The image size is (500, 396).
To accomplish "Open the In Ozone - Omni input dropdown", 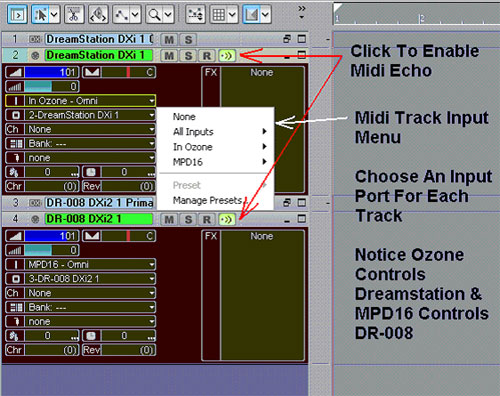I will pyautogui.click(x=80, y=101).
